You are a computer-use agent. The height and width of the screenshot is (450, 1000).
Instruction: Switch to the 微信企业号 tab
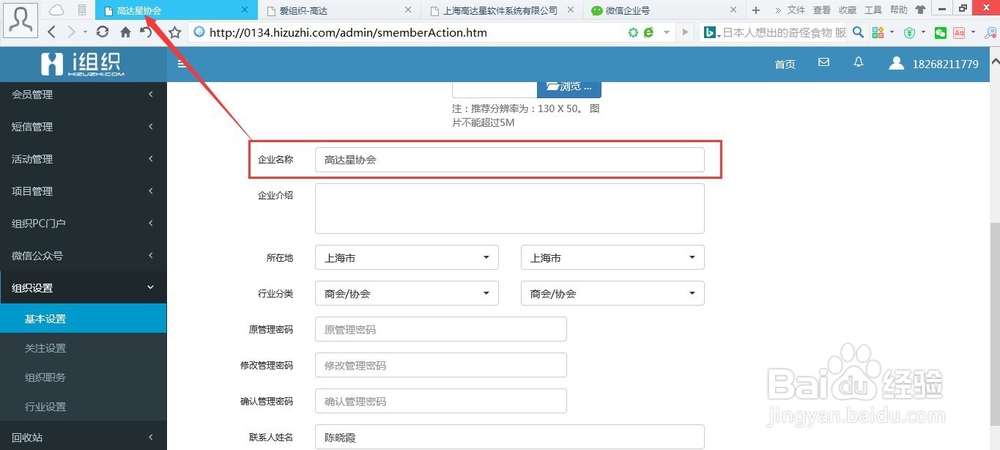pos(662,10)
